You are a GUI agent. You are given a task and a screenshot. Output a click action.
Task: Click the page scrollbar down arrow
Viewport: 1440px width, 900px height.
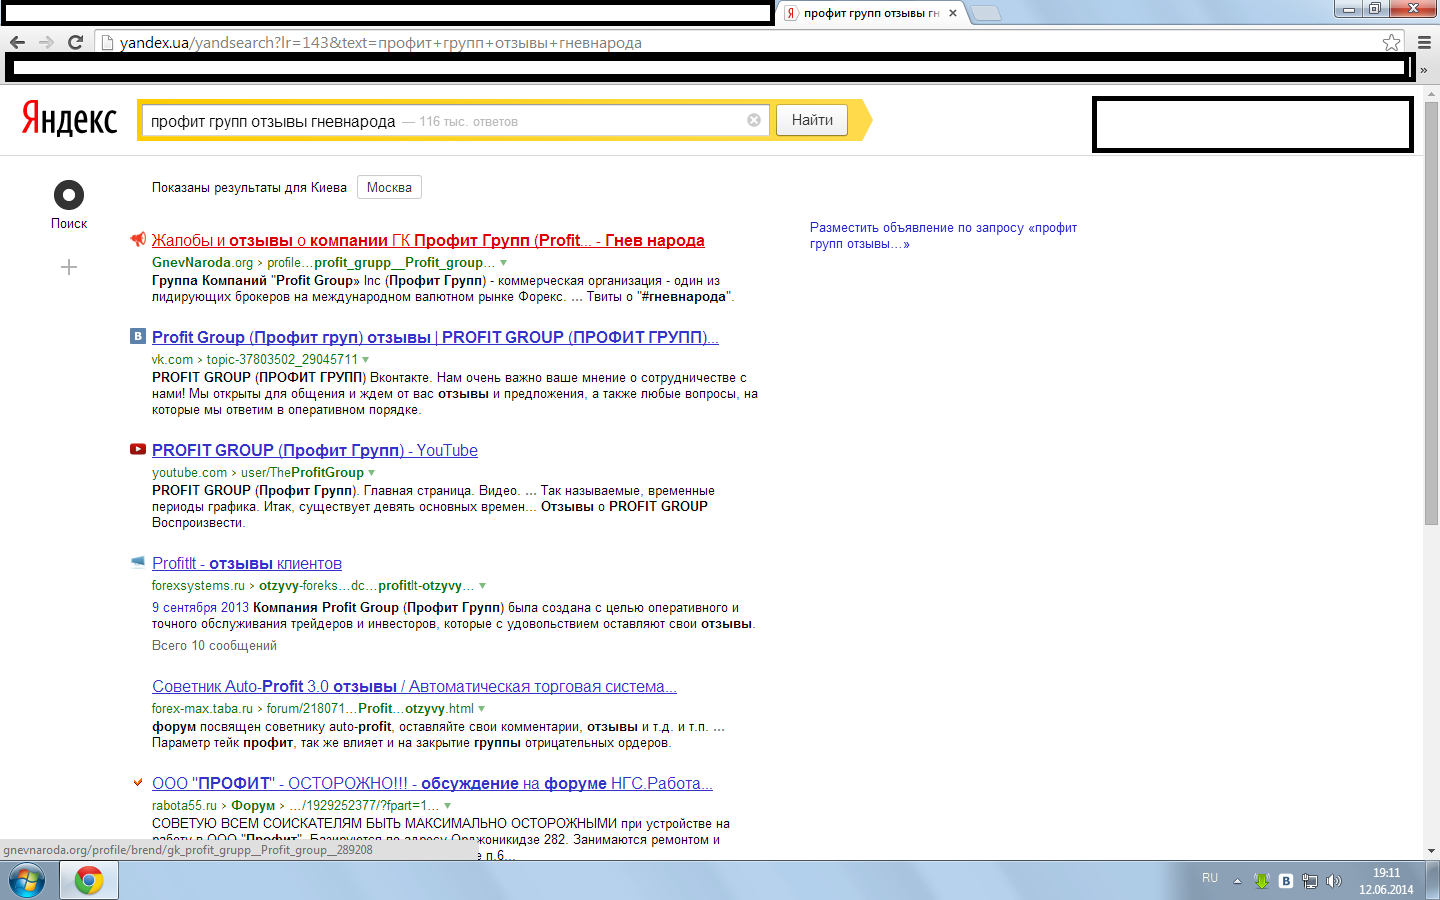point(1431,851)
